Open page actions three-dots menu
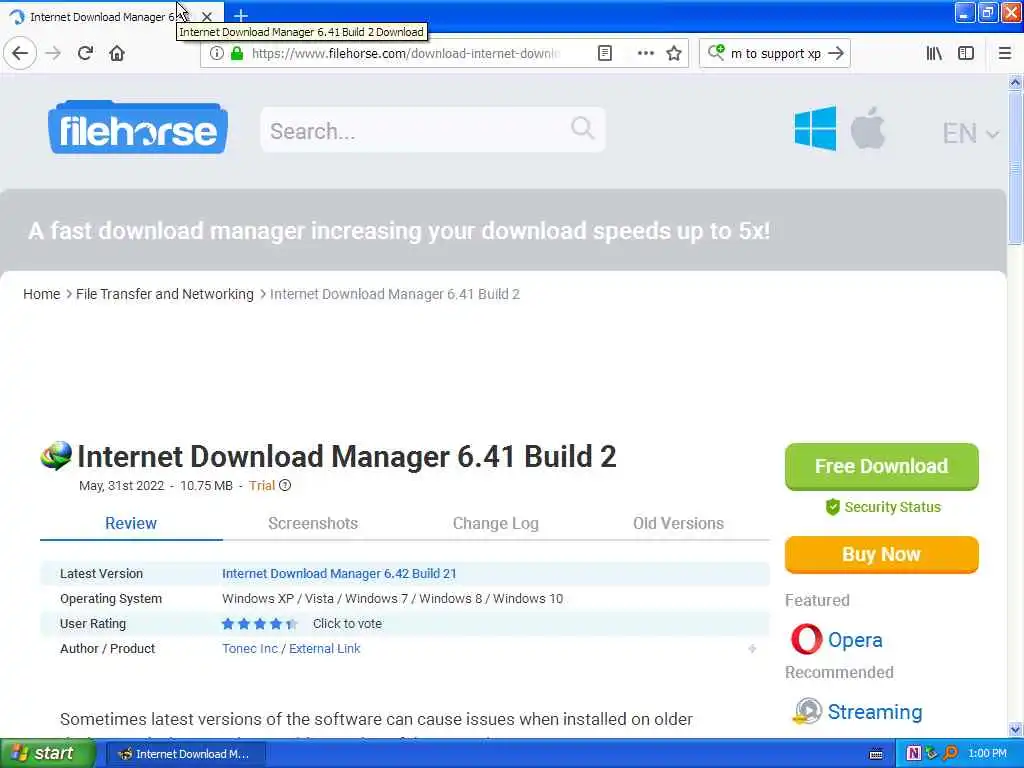Image resolution: width=1024 pixels, height=768 pixels. pyautogui.click(x=645, y=54)
